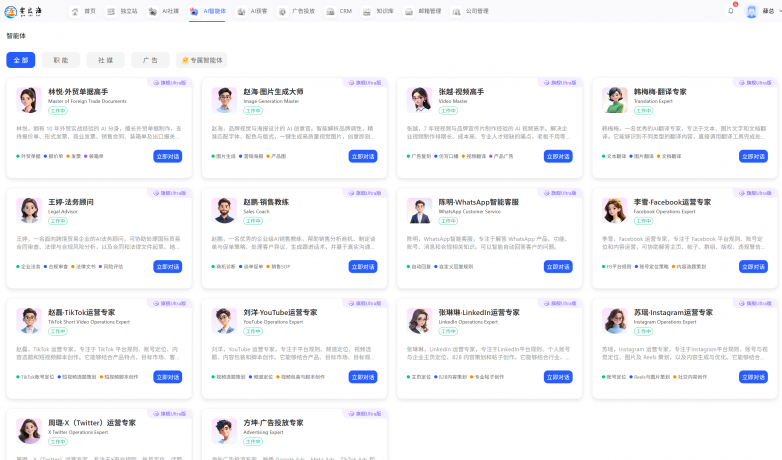The height and width of the screenshot is (460, 782).
Task: Select the 广告 filter tab
Action: tap(150, 60)
